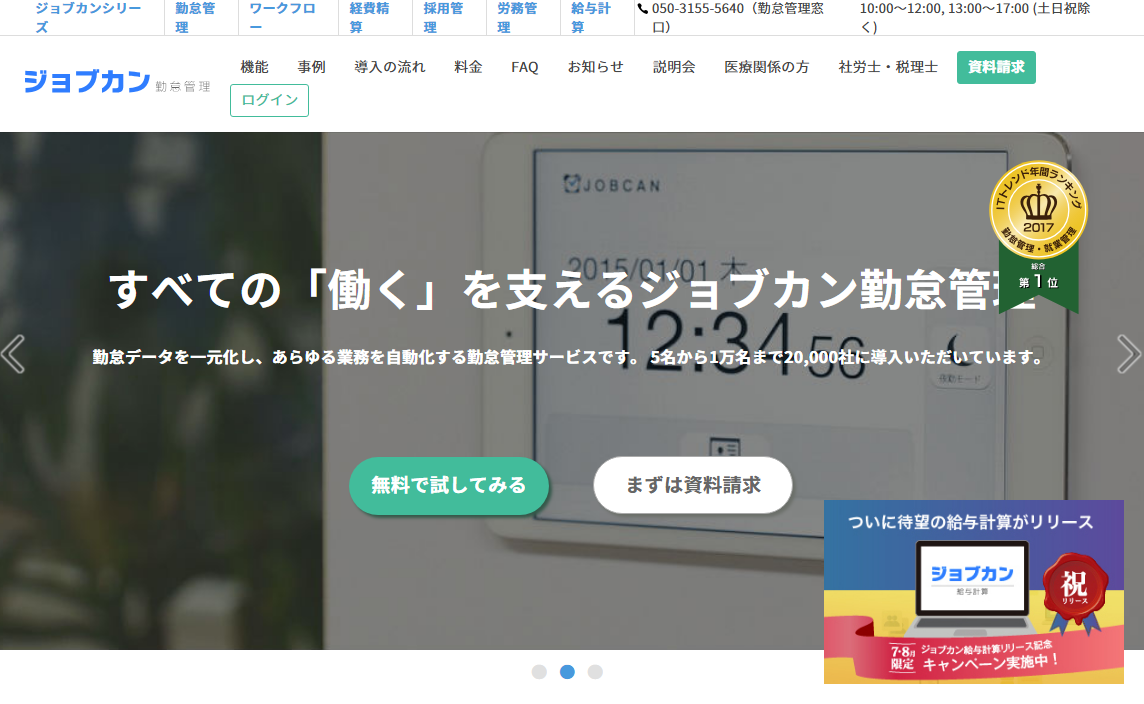Click the まずは資料請求 button
The width and height of the screenshot is (1144, 704).
coord(693,485)
